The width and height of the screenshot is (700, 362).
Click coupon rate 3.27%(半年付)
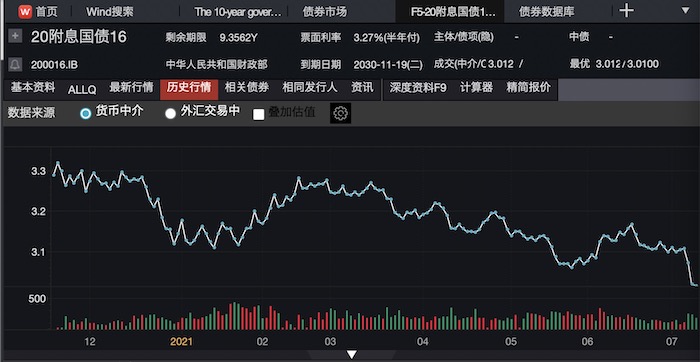tap(387, 38)
